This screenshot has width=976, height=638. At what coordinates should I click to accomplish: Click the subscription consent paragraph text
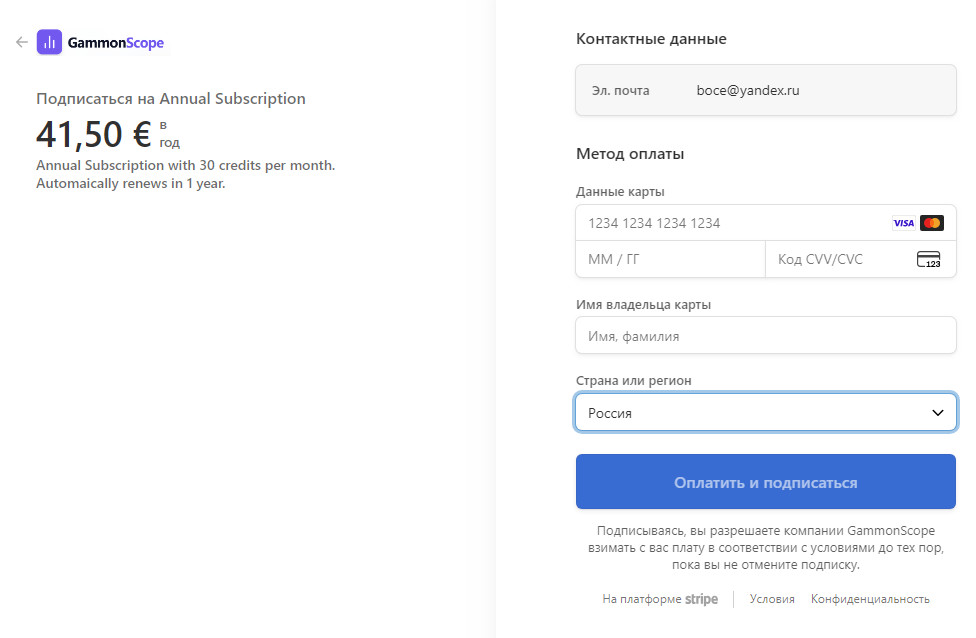click(766, 548)
